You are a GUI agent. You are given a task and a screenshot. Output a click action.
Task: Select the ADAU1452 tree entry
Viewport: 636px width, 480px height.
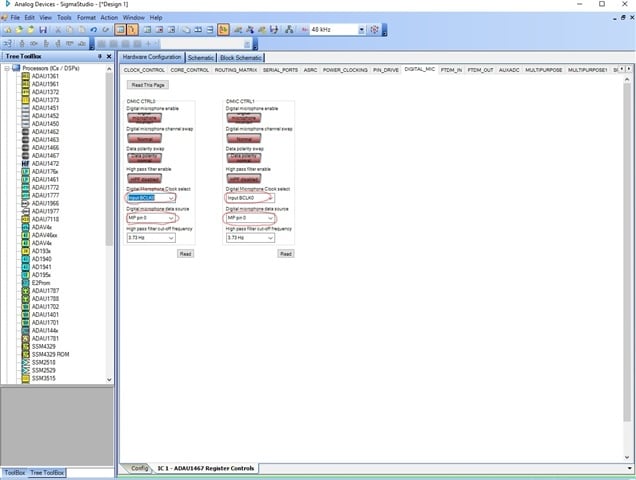[45, 116]
